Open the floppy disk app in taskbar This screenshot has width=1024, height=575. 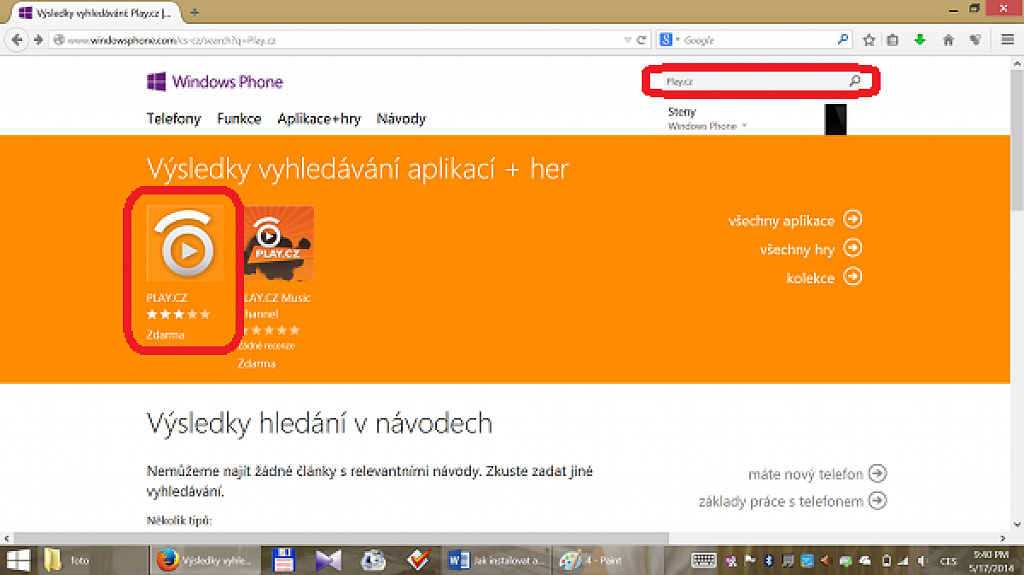point(283,560)
